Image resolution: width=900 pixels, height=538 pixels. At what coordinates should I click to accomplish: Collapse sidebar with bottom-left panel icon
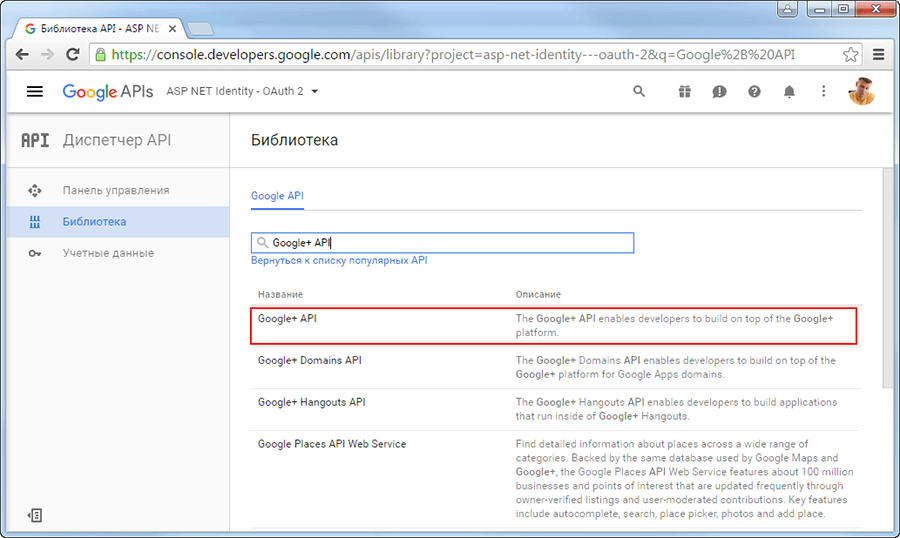pyautogui.click(x=35, y=515)
